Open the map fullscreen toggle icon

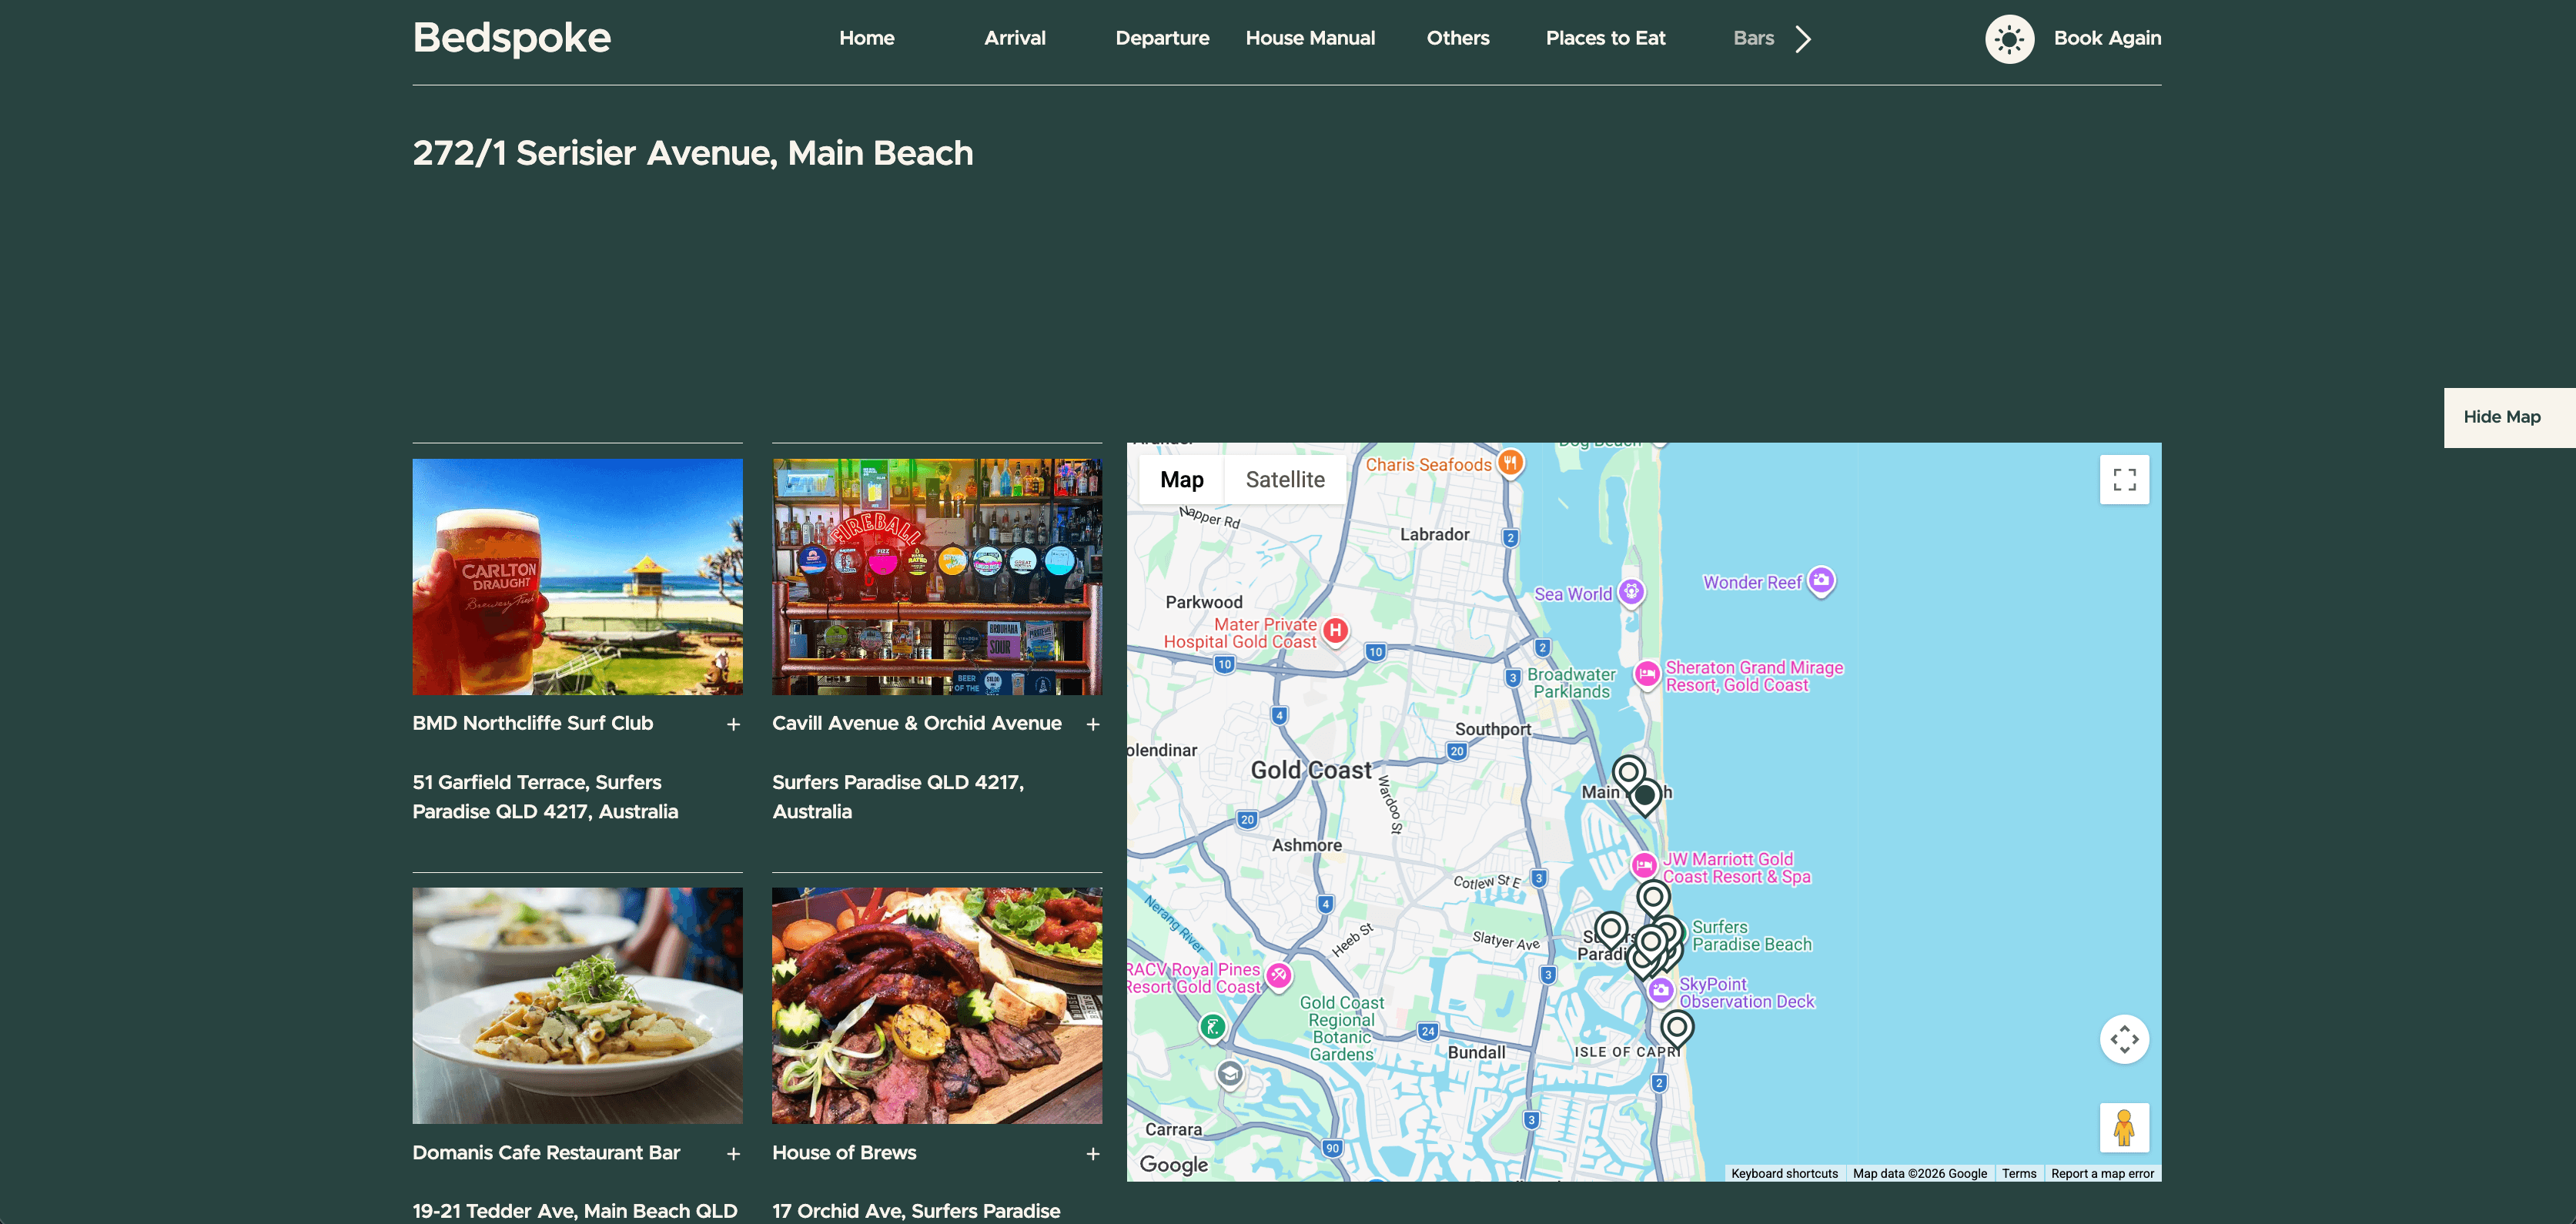(2124, 480)
